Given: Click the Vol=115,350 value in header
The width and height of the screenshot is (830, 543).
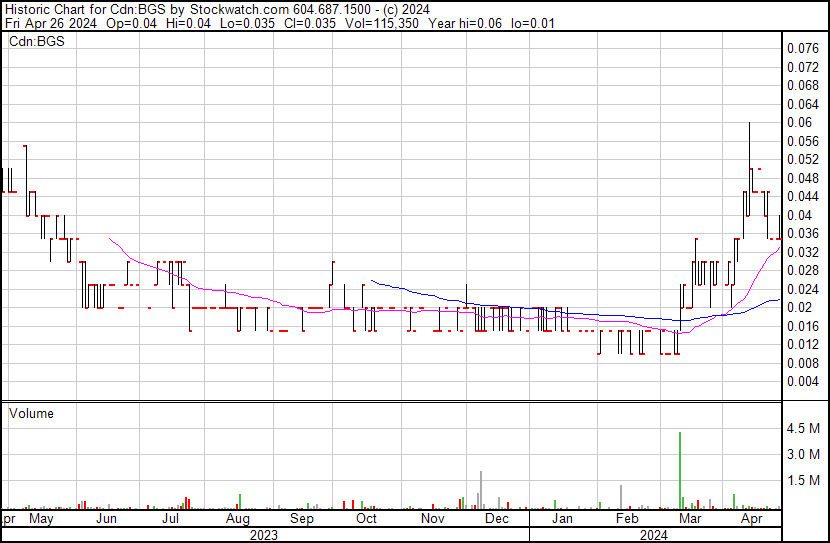Looking at the screenshot, I should pyautogui.click(x=382, y=23).
